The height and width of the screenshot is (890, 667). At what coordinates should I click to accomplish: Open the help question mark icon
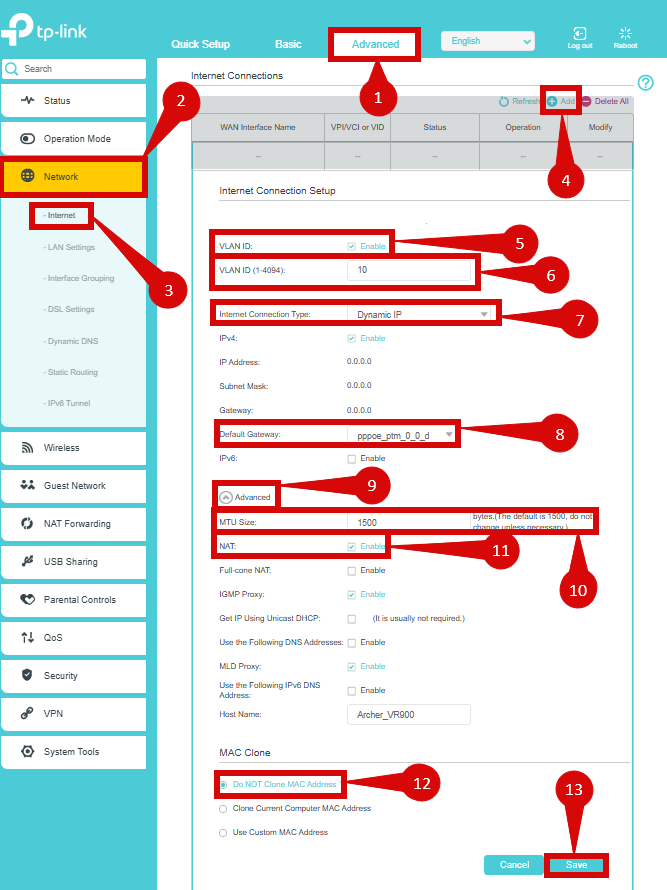tap(645, 83)
